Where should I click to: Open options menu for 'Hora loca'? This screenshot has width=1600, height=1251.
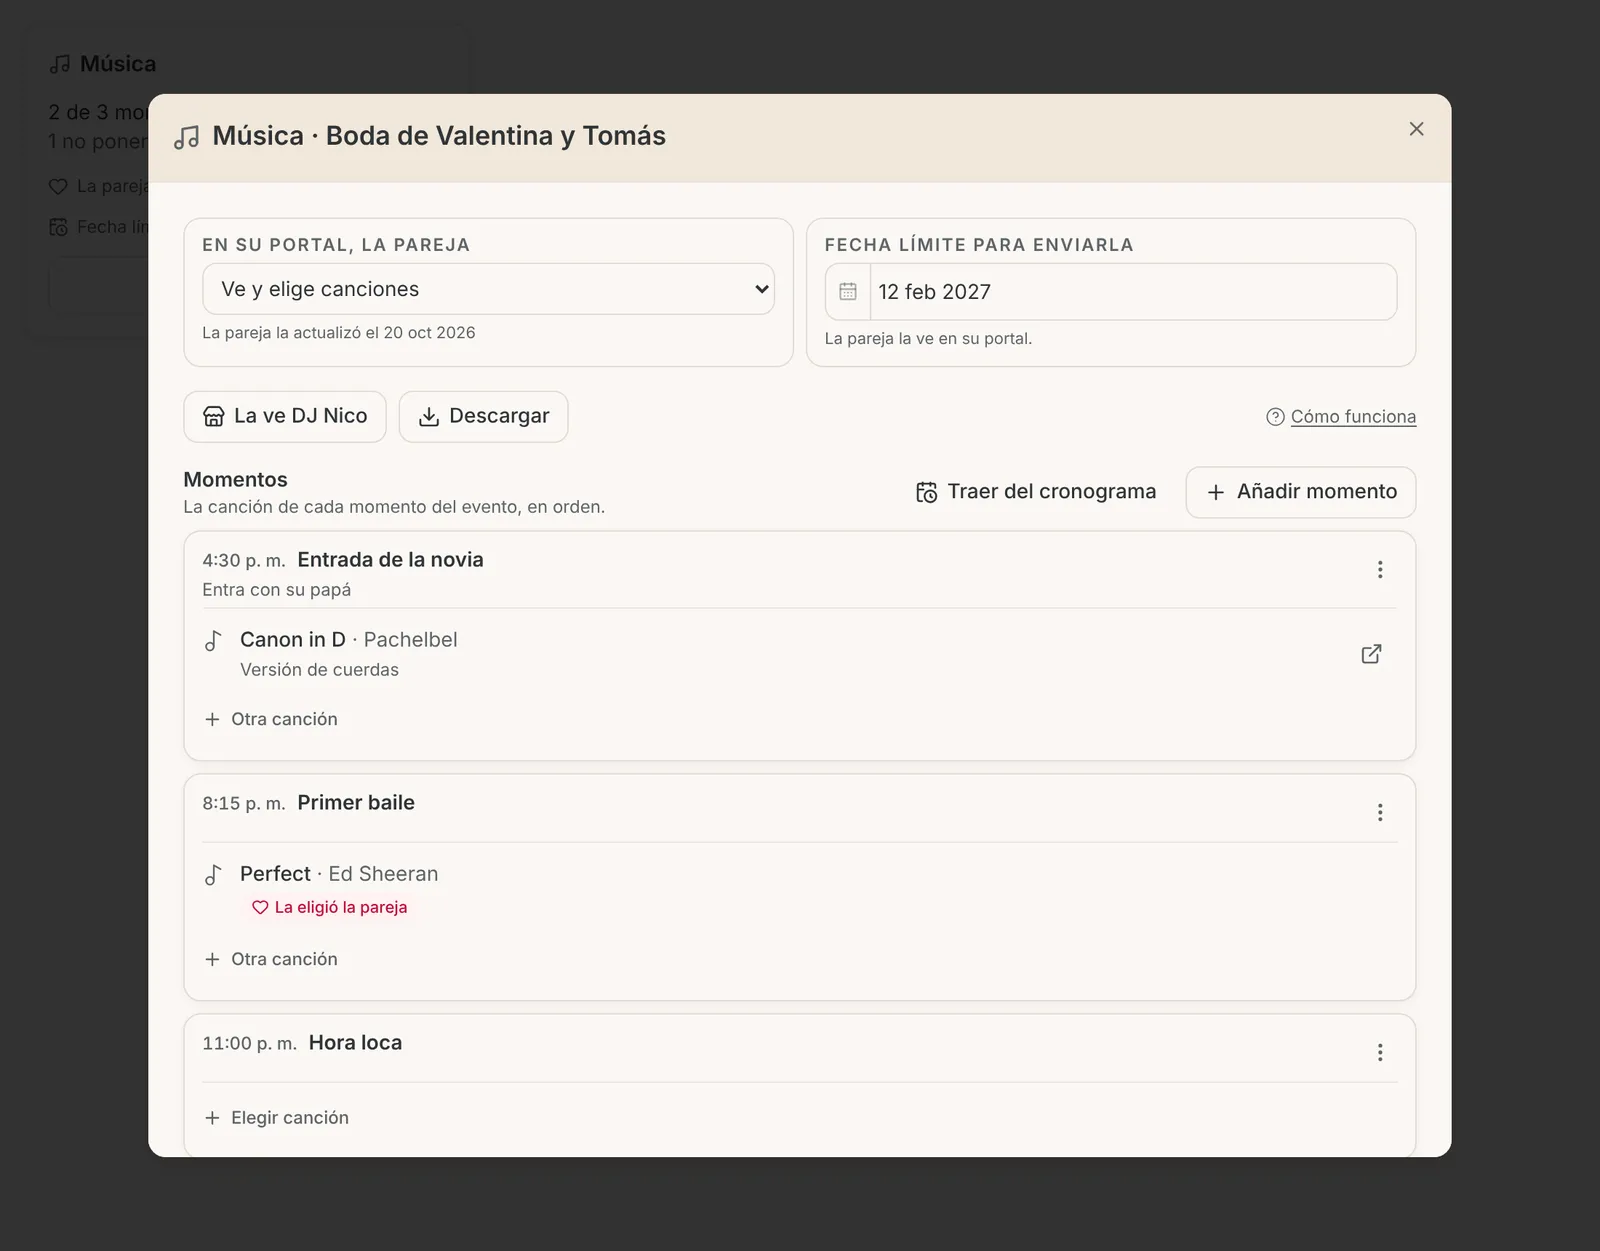click(x=1380, y=1052)
